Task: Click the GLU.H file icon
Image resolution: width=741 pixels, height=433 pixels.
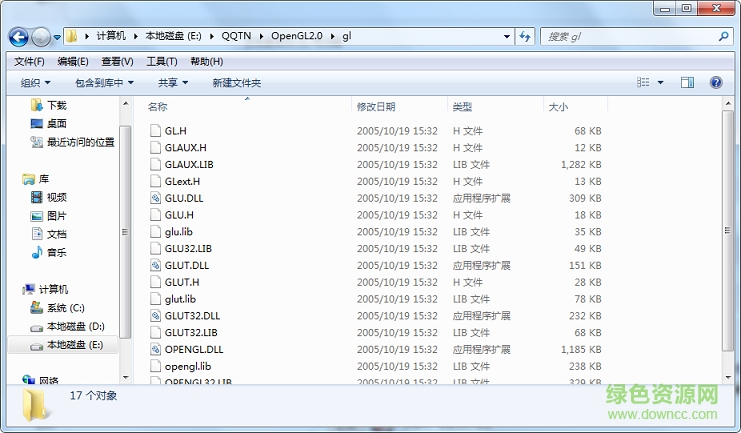Action: click(x=155, y=215)
